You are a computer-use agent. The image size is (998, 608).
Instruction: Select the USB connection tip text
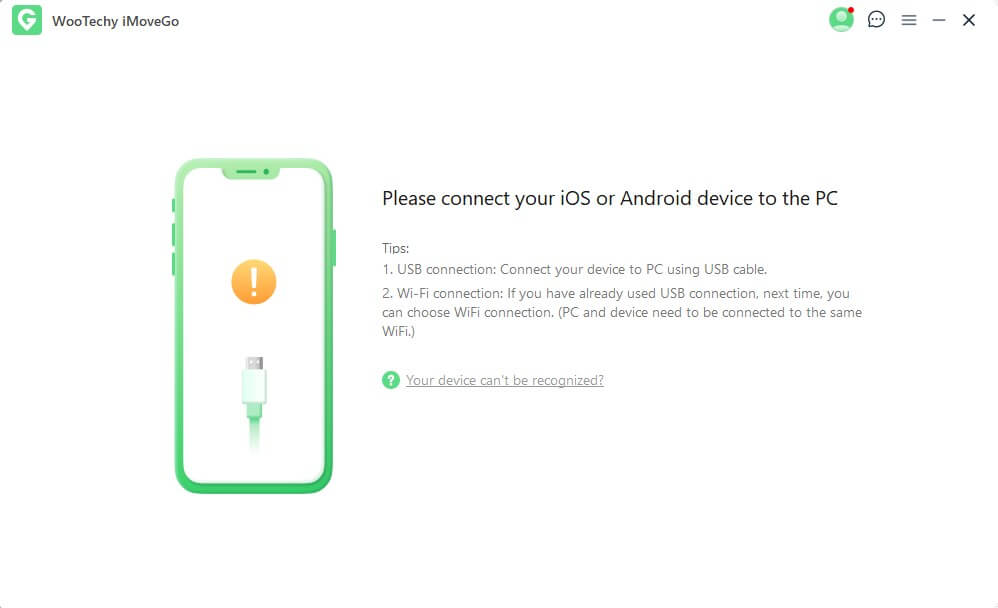[x=574, y=269]
